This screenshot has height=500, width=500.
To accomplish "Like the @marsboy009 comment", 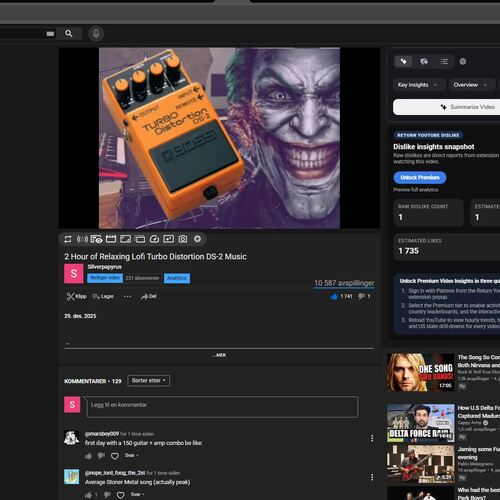I will tap(88, 456).
